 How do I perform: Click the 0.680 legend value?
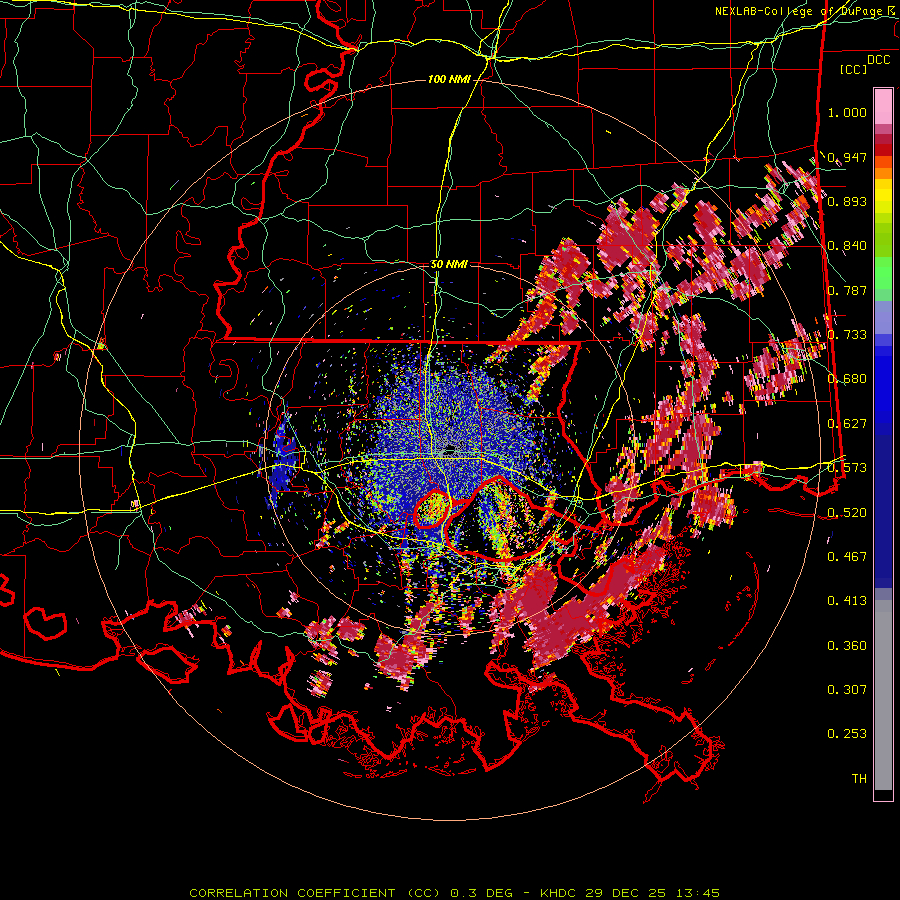[x=847, y=379]
